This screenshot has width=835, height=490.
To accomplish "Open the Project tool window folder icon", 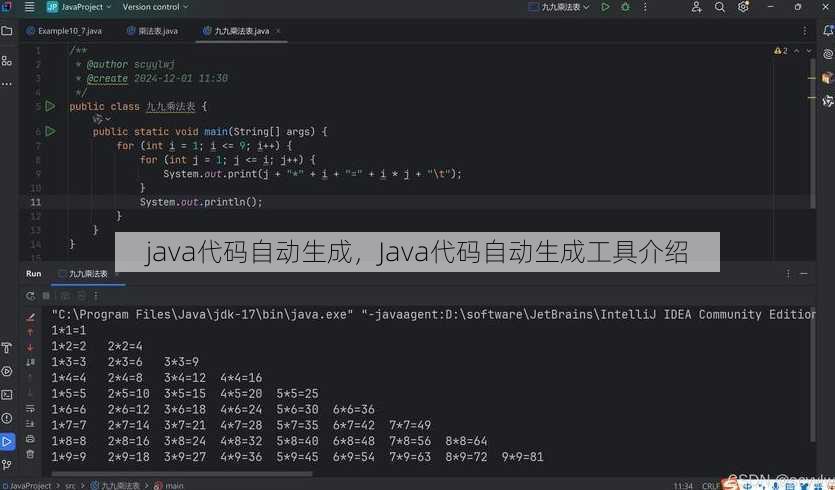I will pos(7,31).
